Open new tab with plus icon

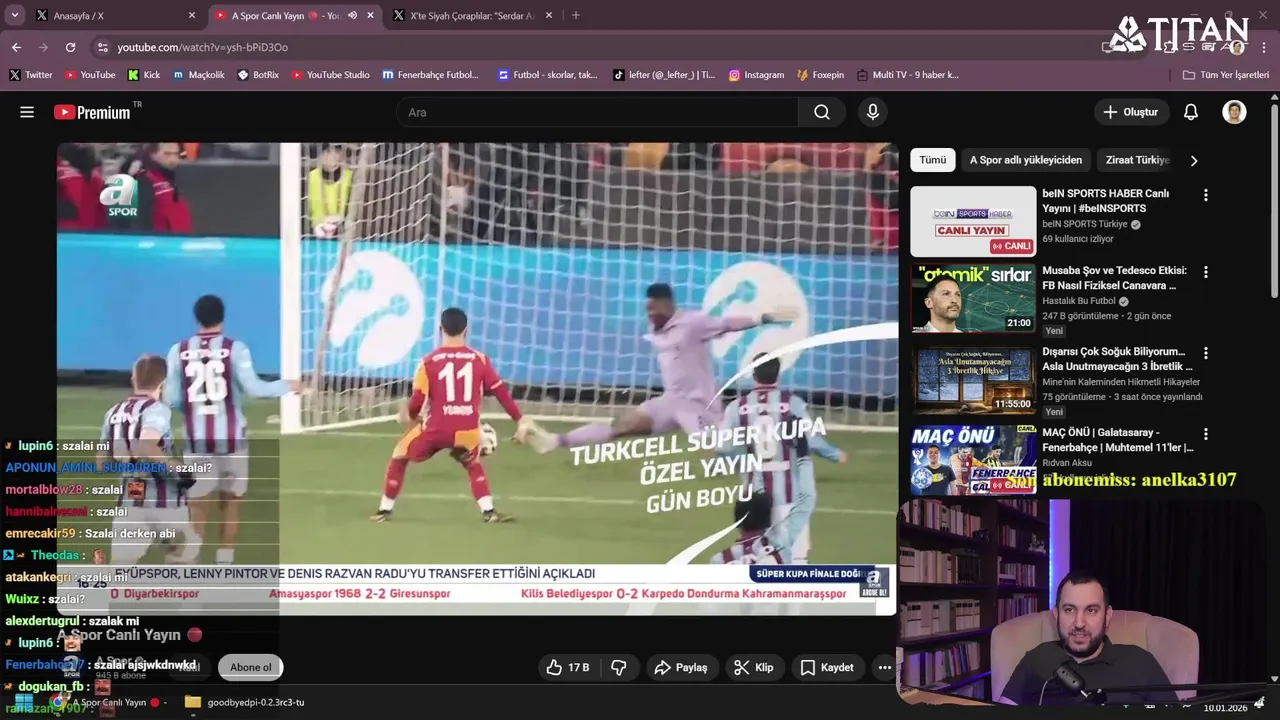(575, 15)
